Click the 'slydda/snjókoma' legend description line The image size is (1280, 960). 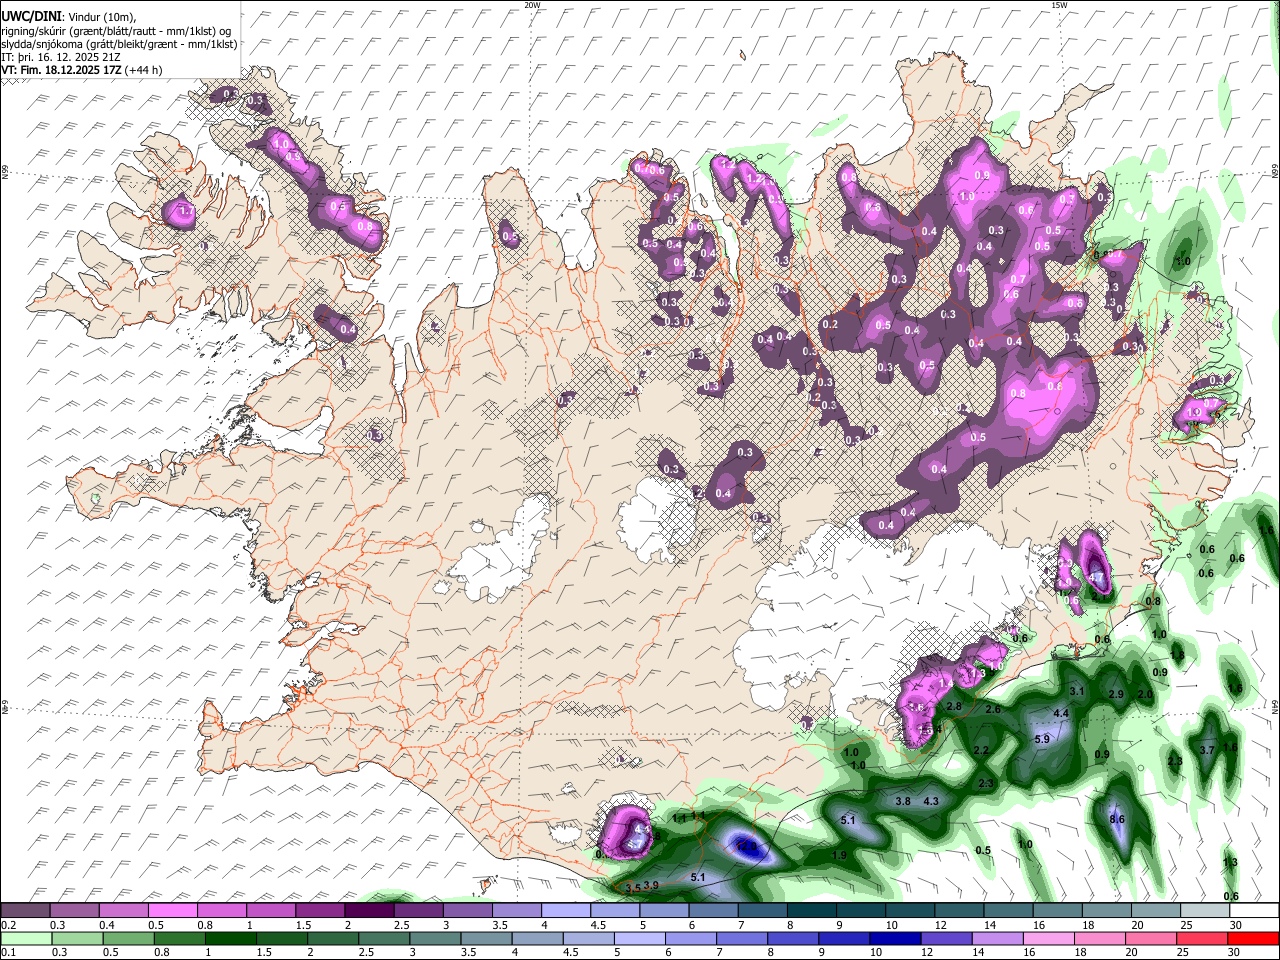[x=120, y=44]
